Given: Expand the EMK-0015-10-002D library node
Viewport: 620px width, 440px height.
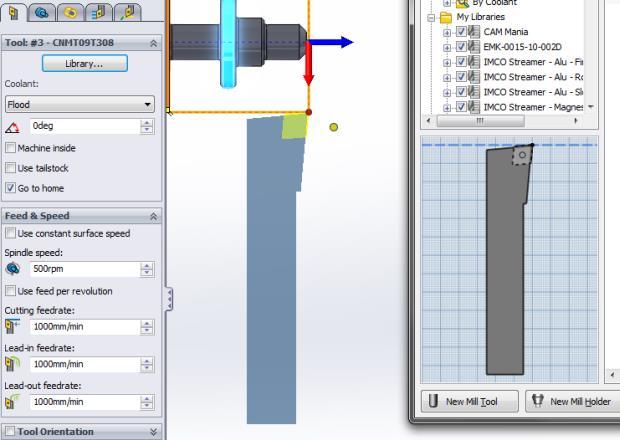Looking at the screenshot, I should (447, 47).
